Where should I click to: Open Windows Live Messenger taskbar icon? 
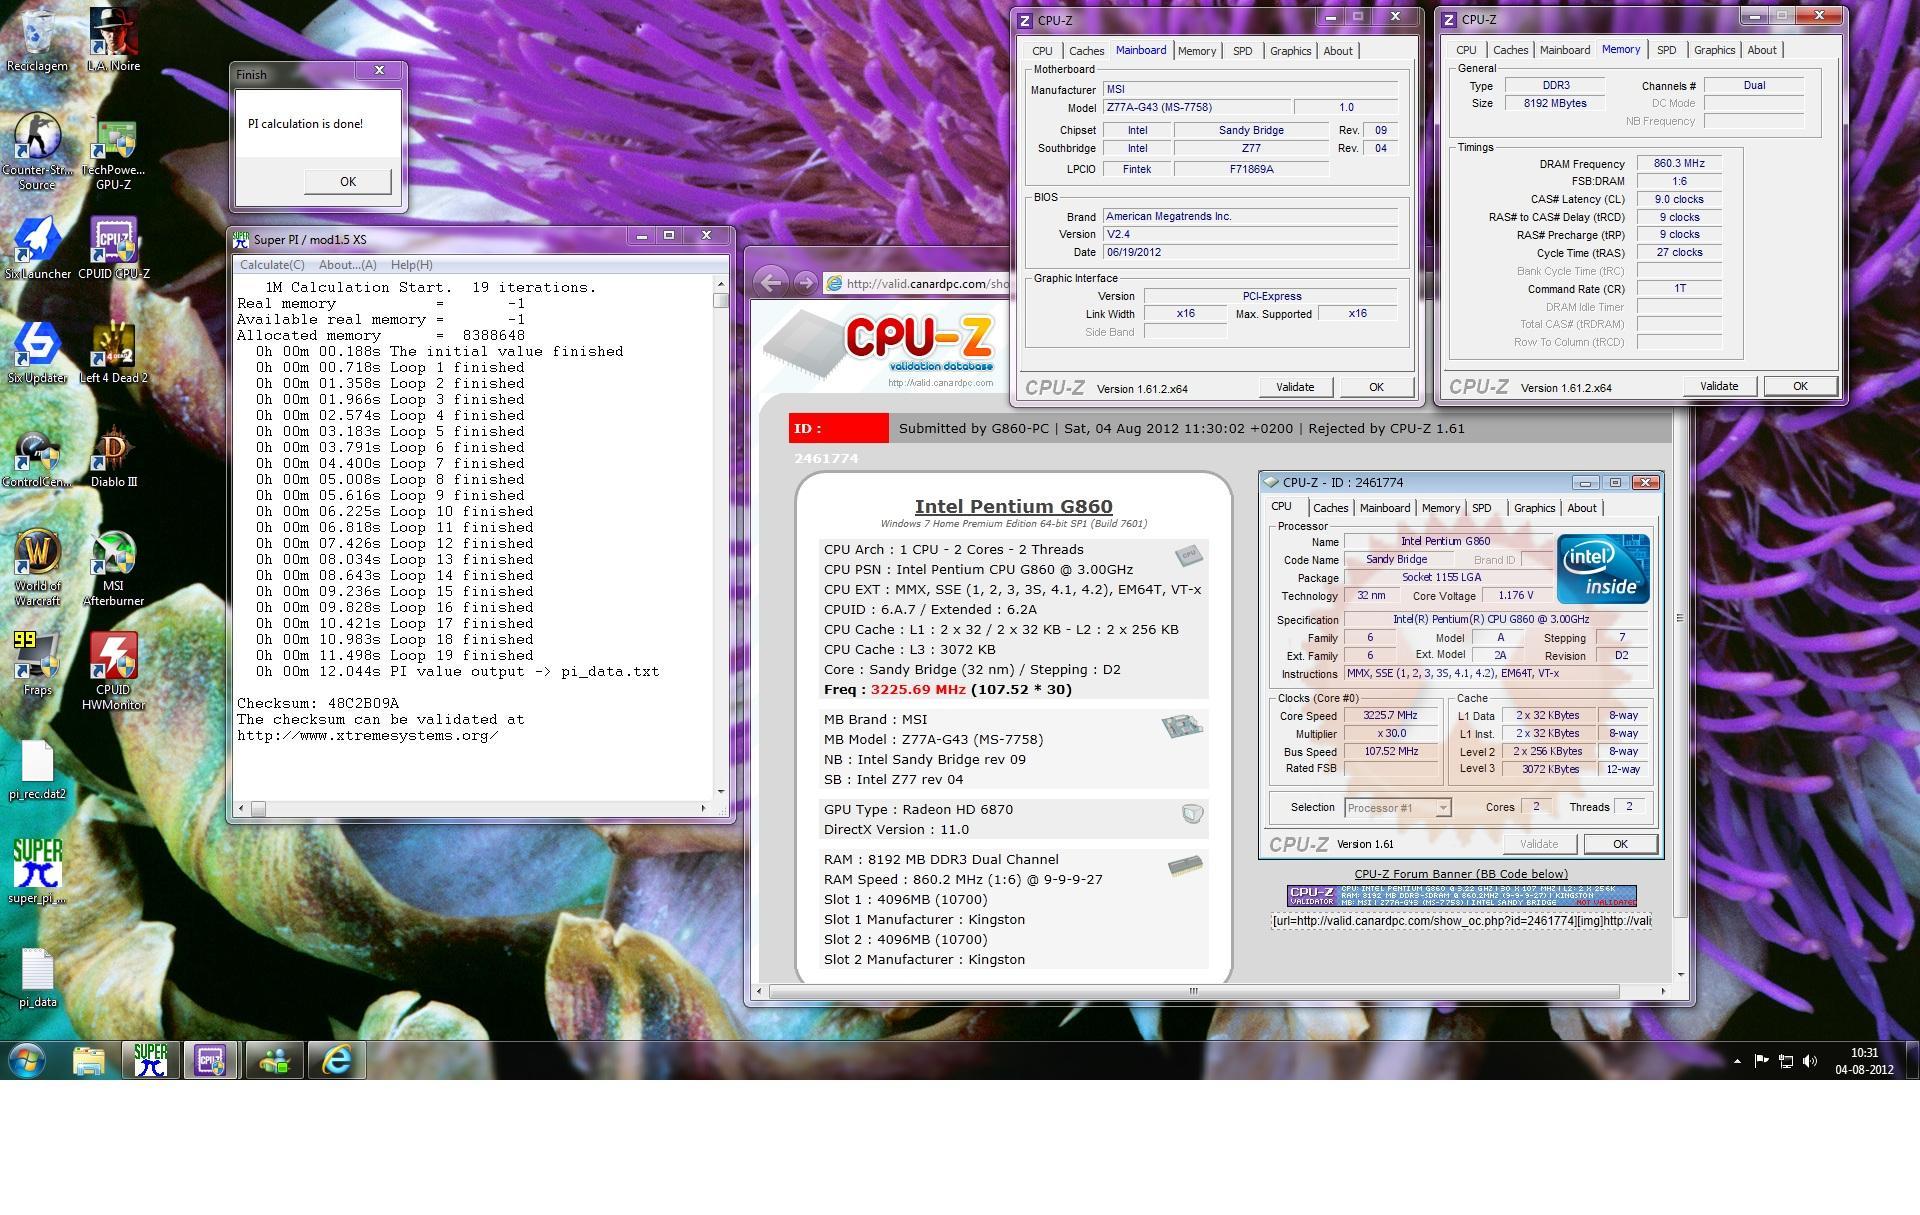274,1060
